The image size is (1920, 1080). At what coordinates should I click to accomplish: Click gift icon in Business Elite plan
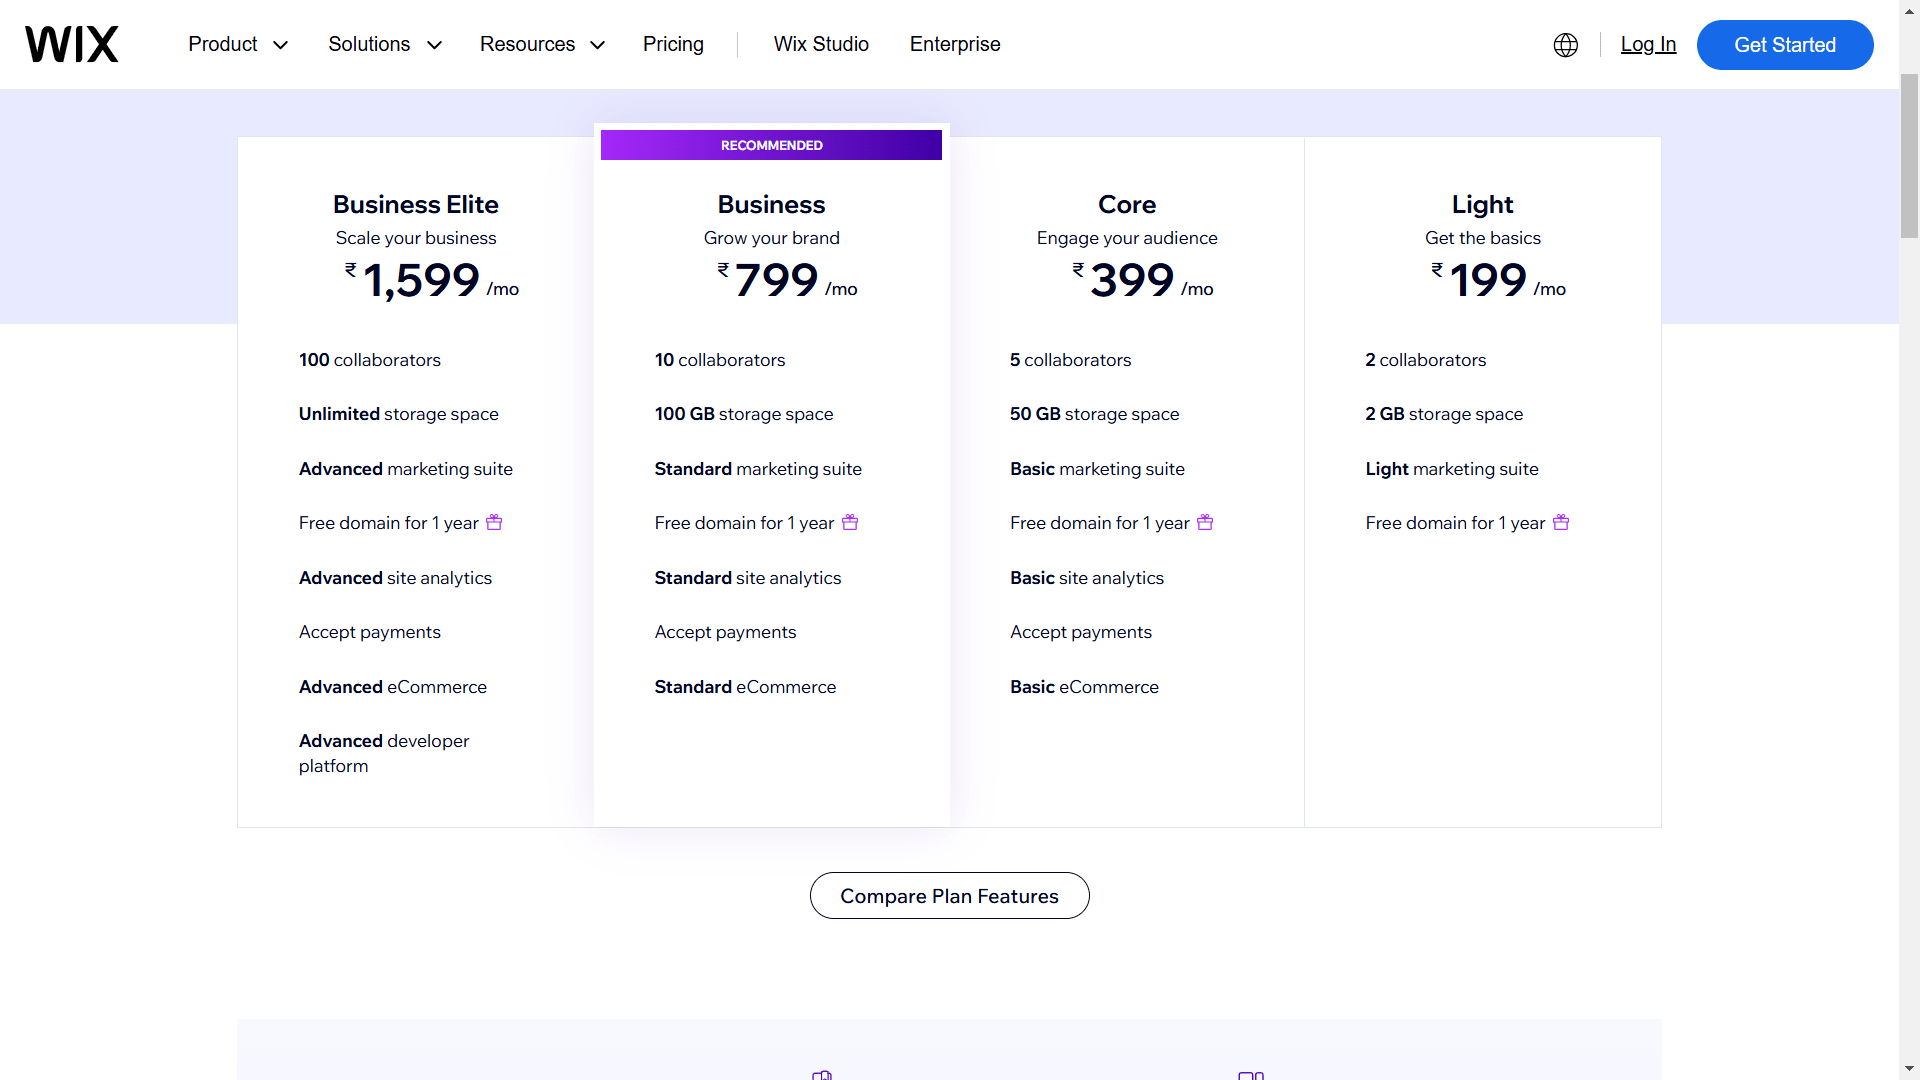[x=494, y=522]
